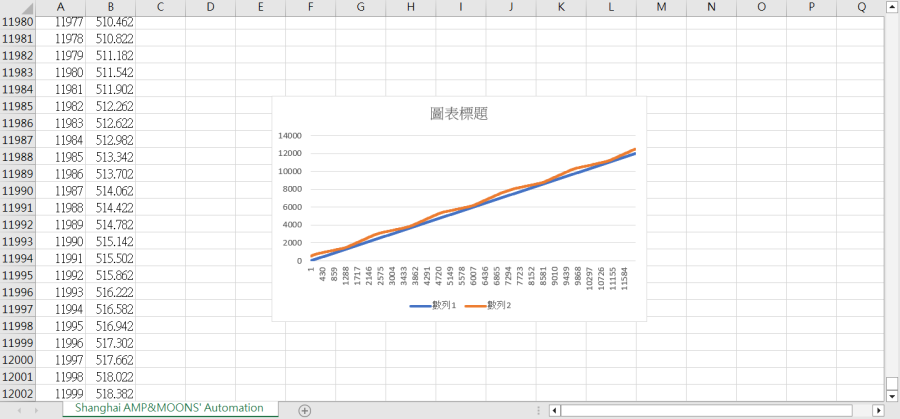
Task: Click the horizontal scrollbar left arrow
Action: pos(553,410)
